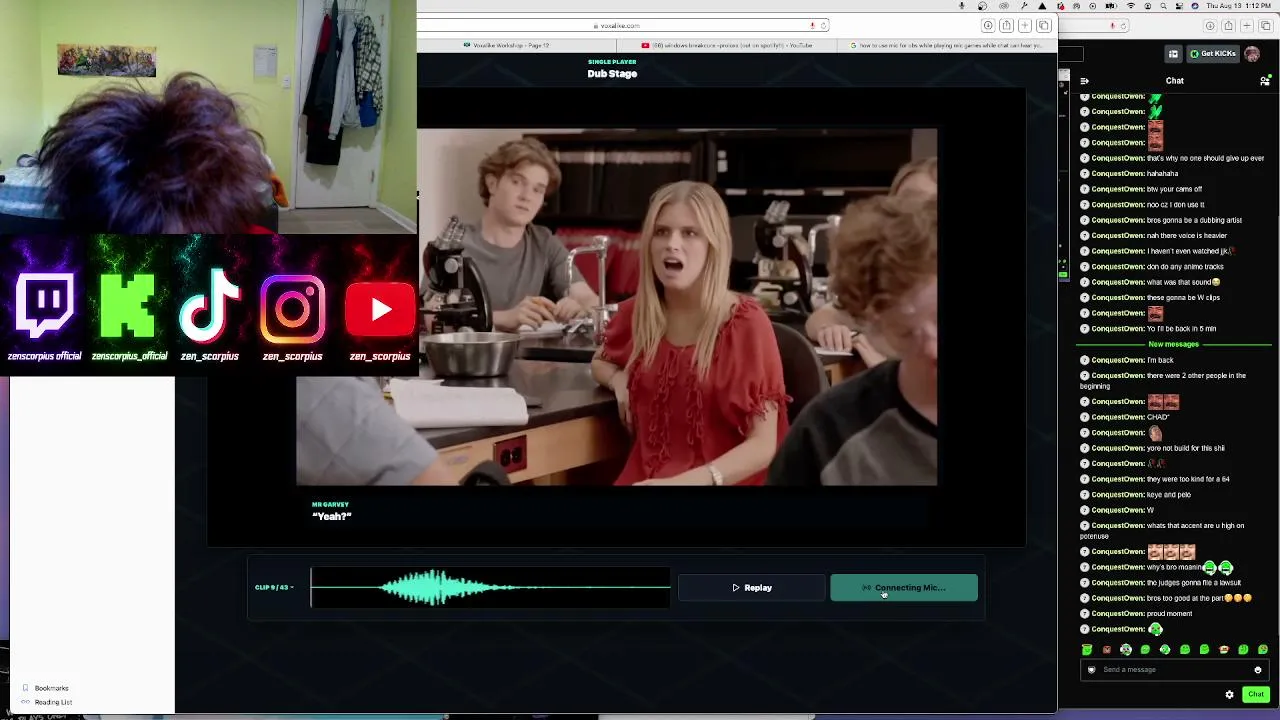Jump to New messages divider in chat
Viewport: 1280px width, 720px height.
point(1174,344)
